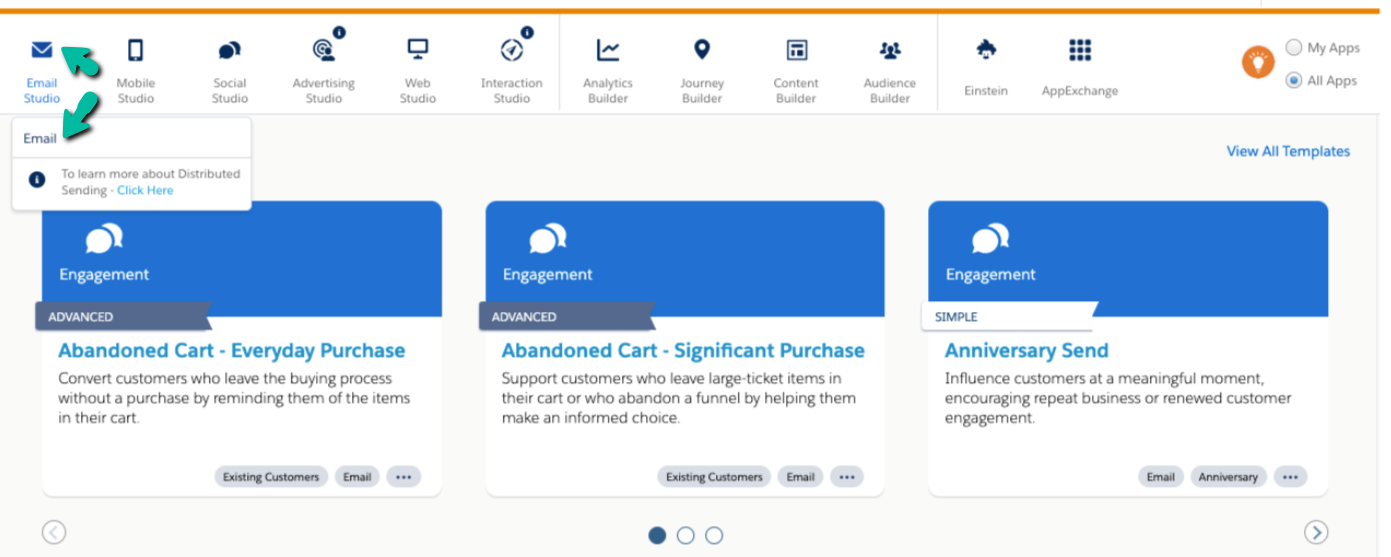Click View All Templates link
The width and height of the screenshot is (1391, 557).
pos(1288,151)
